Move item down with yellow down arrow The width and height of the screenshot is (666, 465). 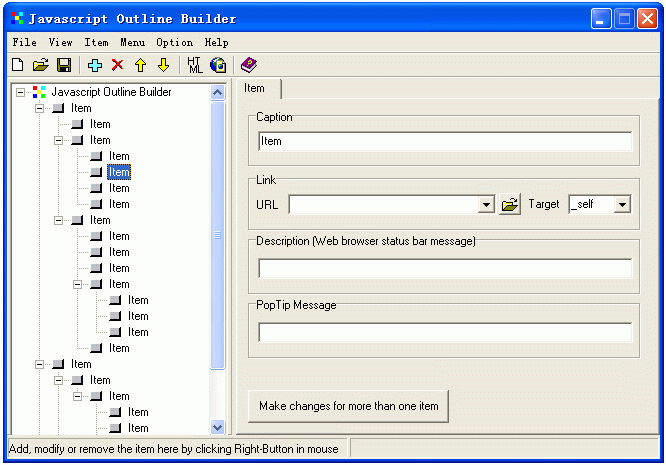tap(164, 65)
